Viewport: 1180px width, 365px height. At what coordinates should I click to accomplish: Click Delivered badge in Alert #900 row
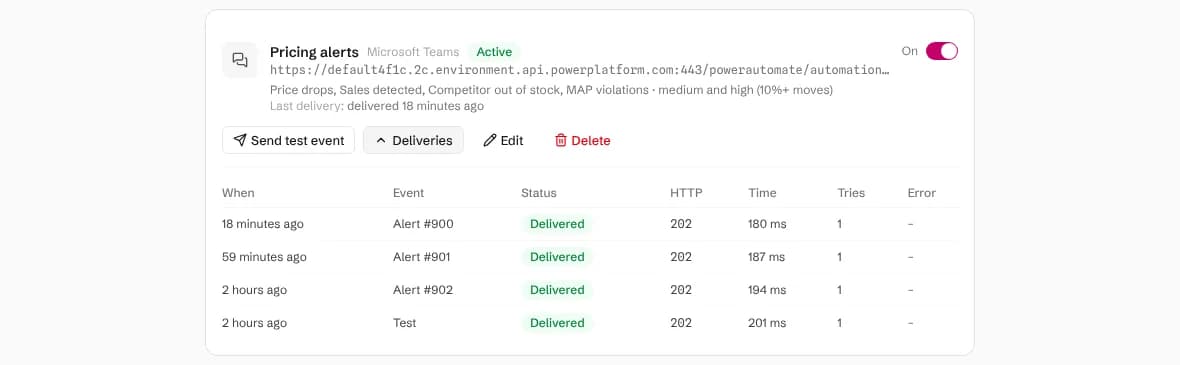pos(557,224)
